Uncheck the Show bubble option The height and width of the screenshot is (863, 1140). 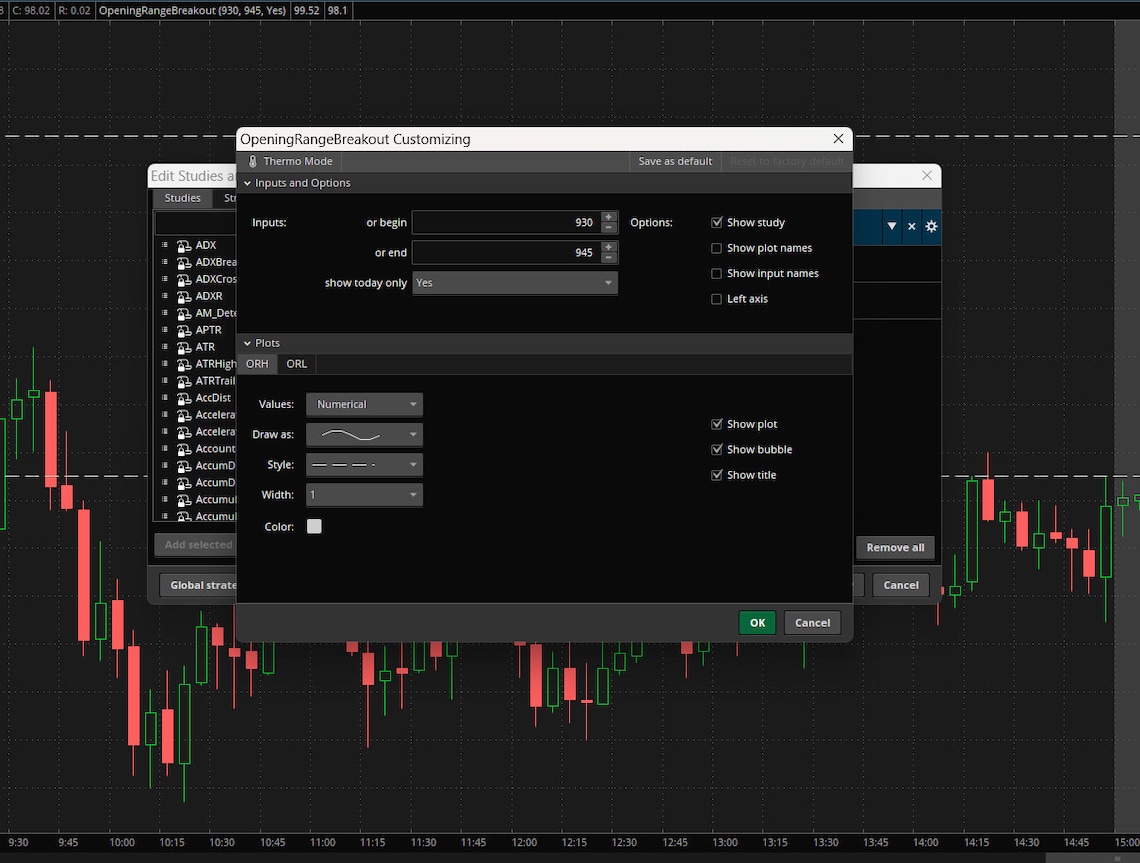717,449
